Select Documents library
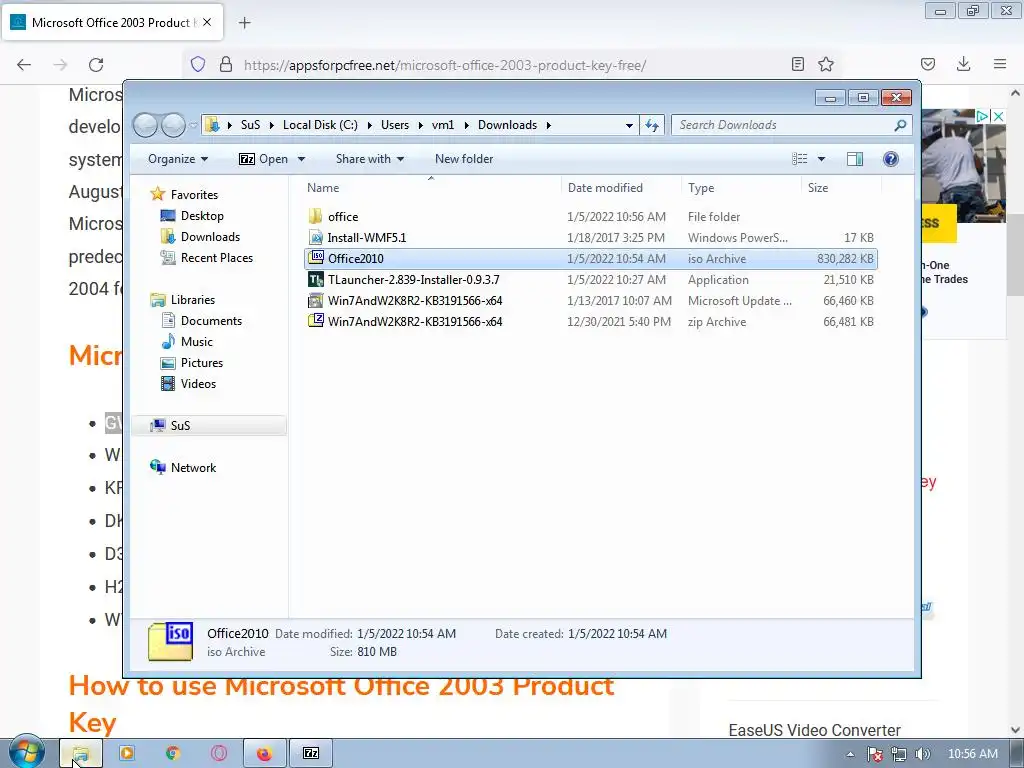This screenshot has height=768, width=1024. tap(211, 321)
